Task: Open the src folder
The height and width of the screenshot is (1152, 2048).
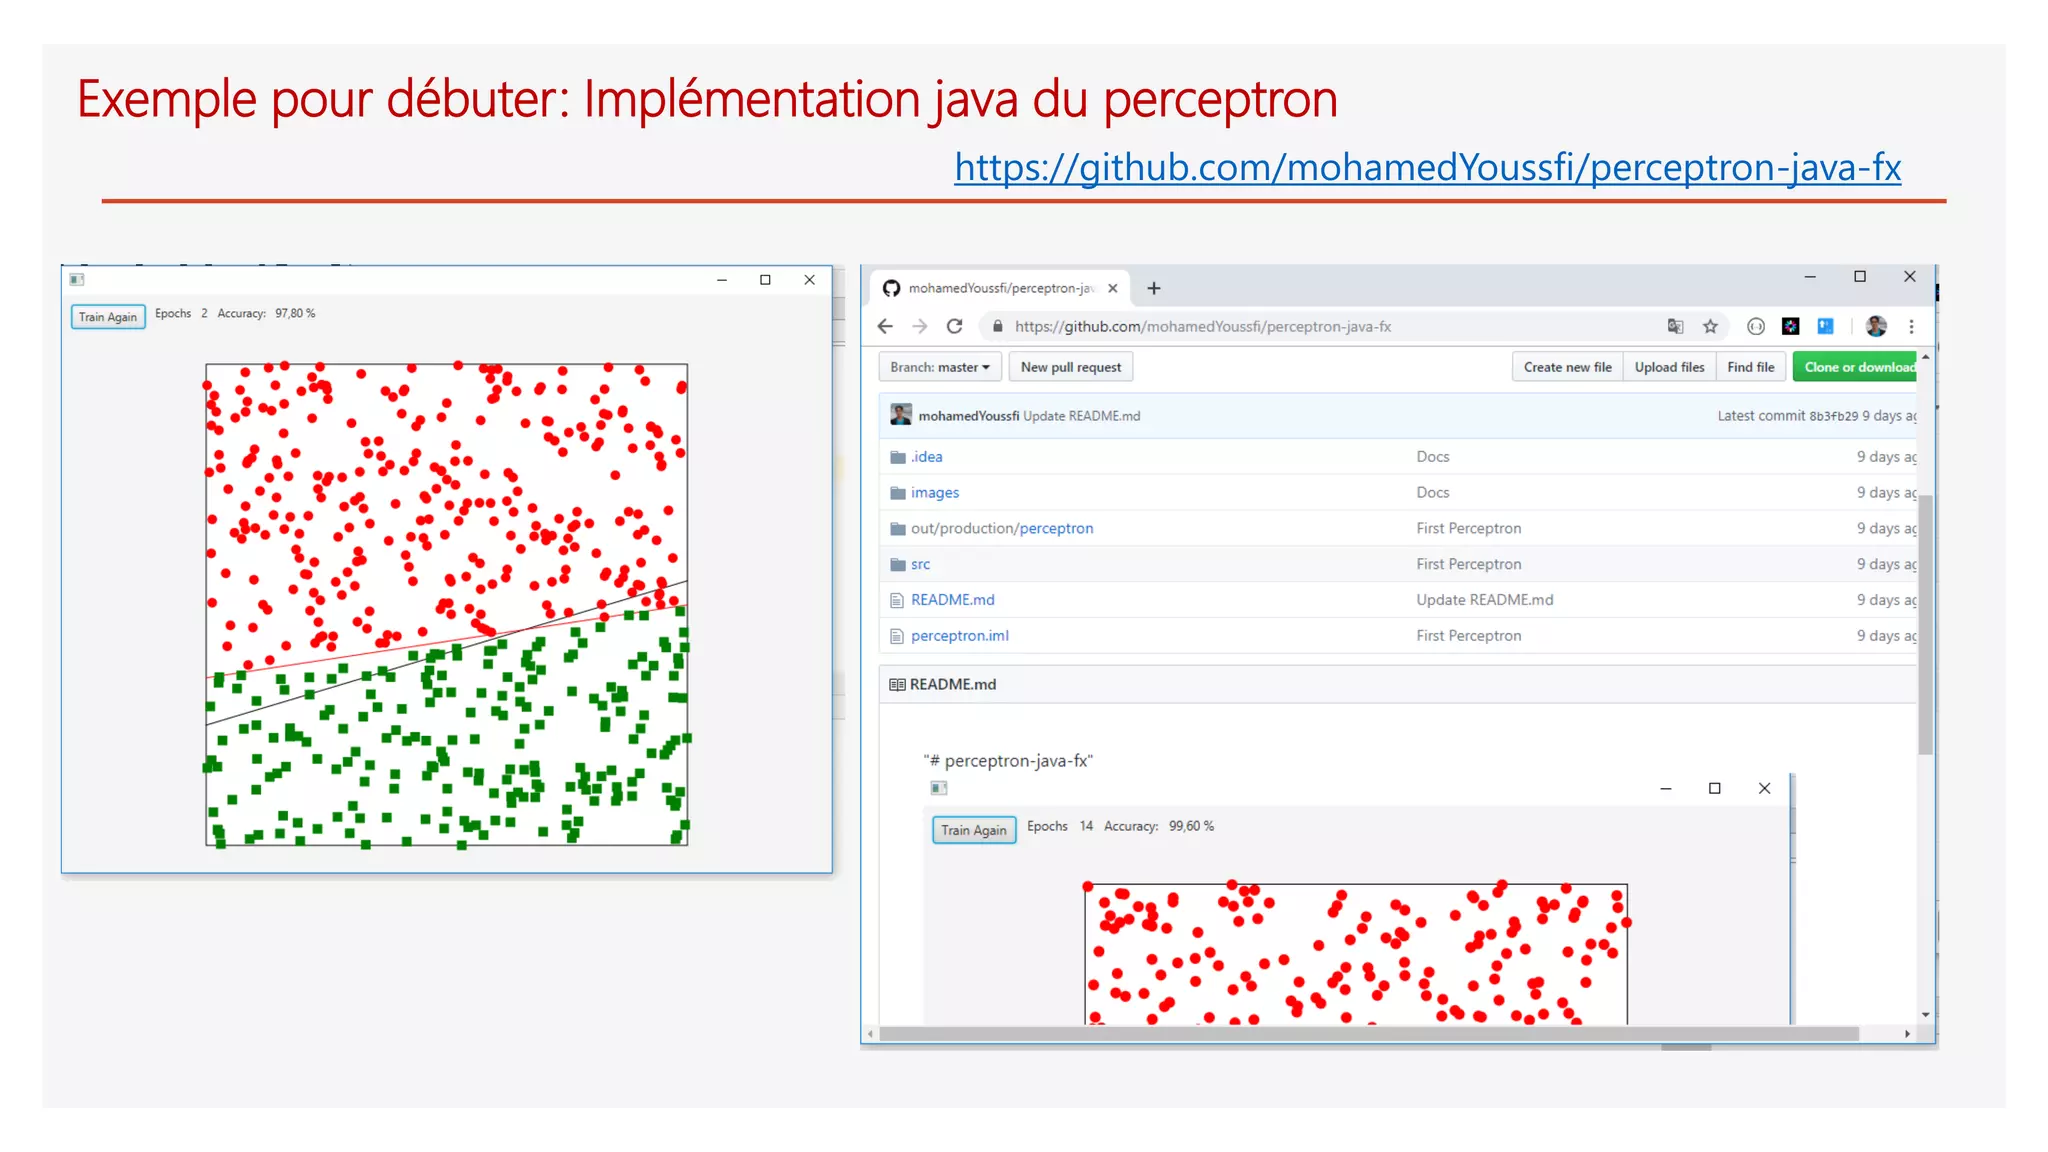Action: point(920,564)
